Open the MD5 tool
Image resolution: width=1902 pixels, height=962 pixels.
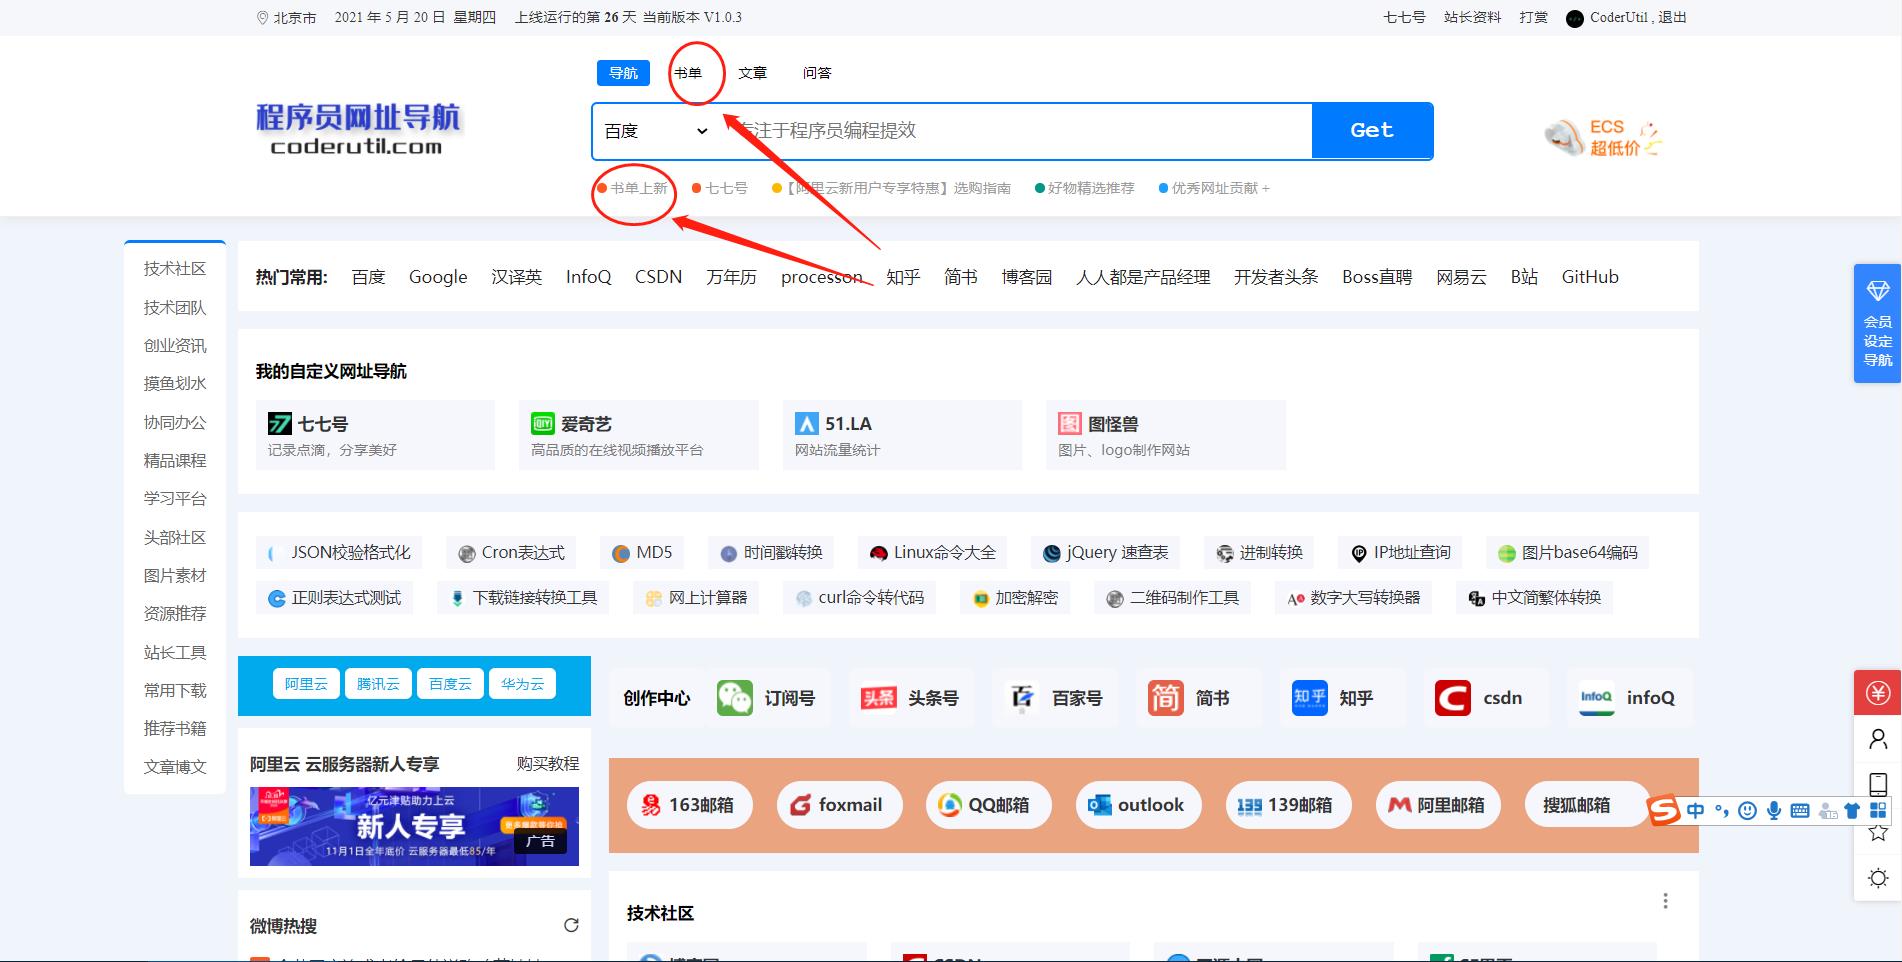click(642, 552)
